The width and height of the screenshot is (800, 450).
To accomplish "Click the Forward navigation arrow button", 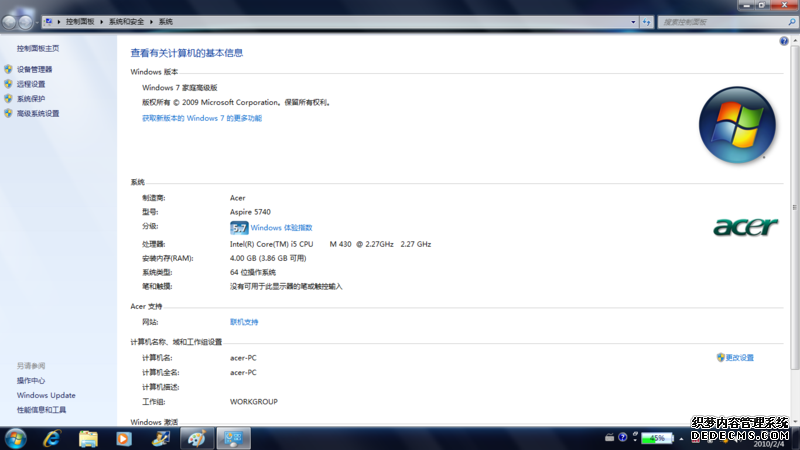I will pos(25,22).
